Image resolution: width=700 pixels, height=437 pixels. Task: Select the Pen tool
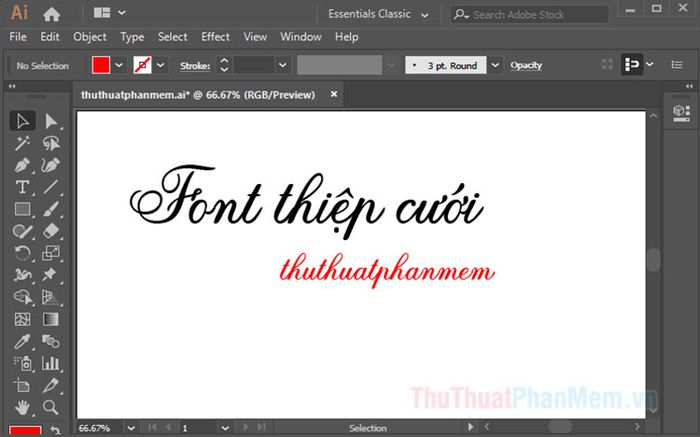(x=22, y=165)
